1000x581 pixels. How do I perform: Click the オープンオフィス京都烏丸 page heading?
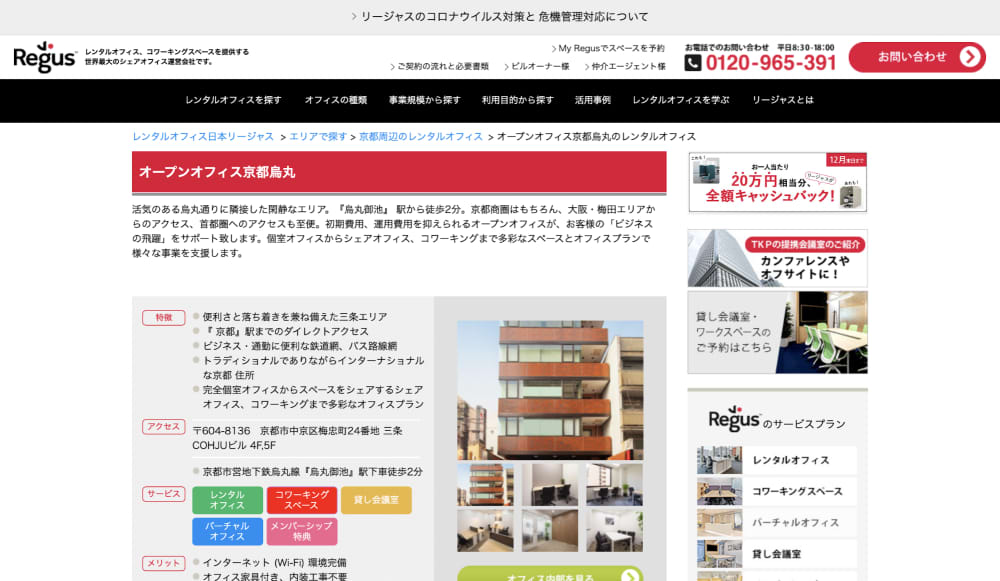click(x=217, y=172)
